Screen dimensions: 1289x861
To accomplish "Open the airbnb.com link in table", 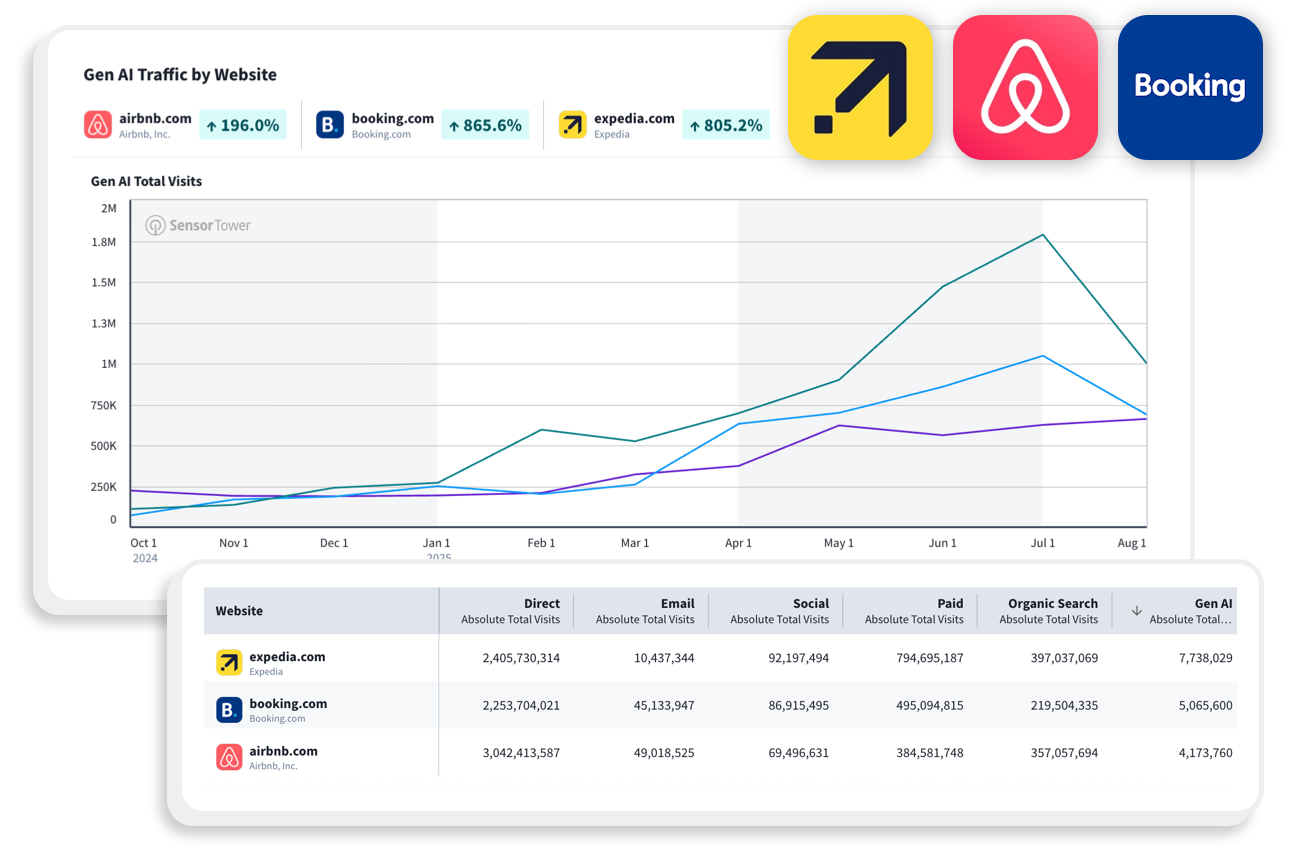I will [x=283, y=751].
